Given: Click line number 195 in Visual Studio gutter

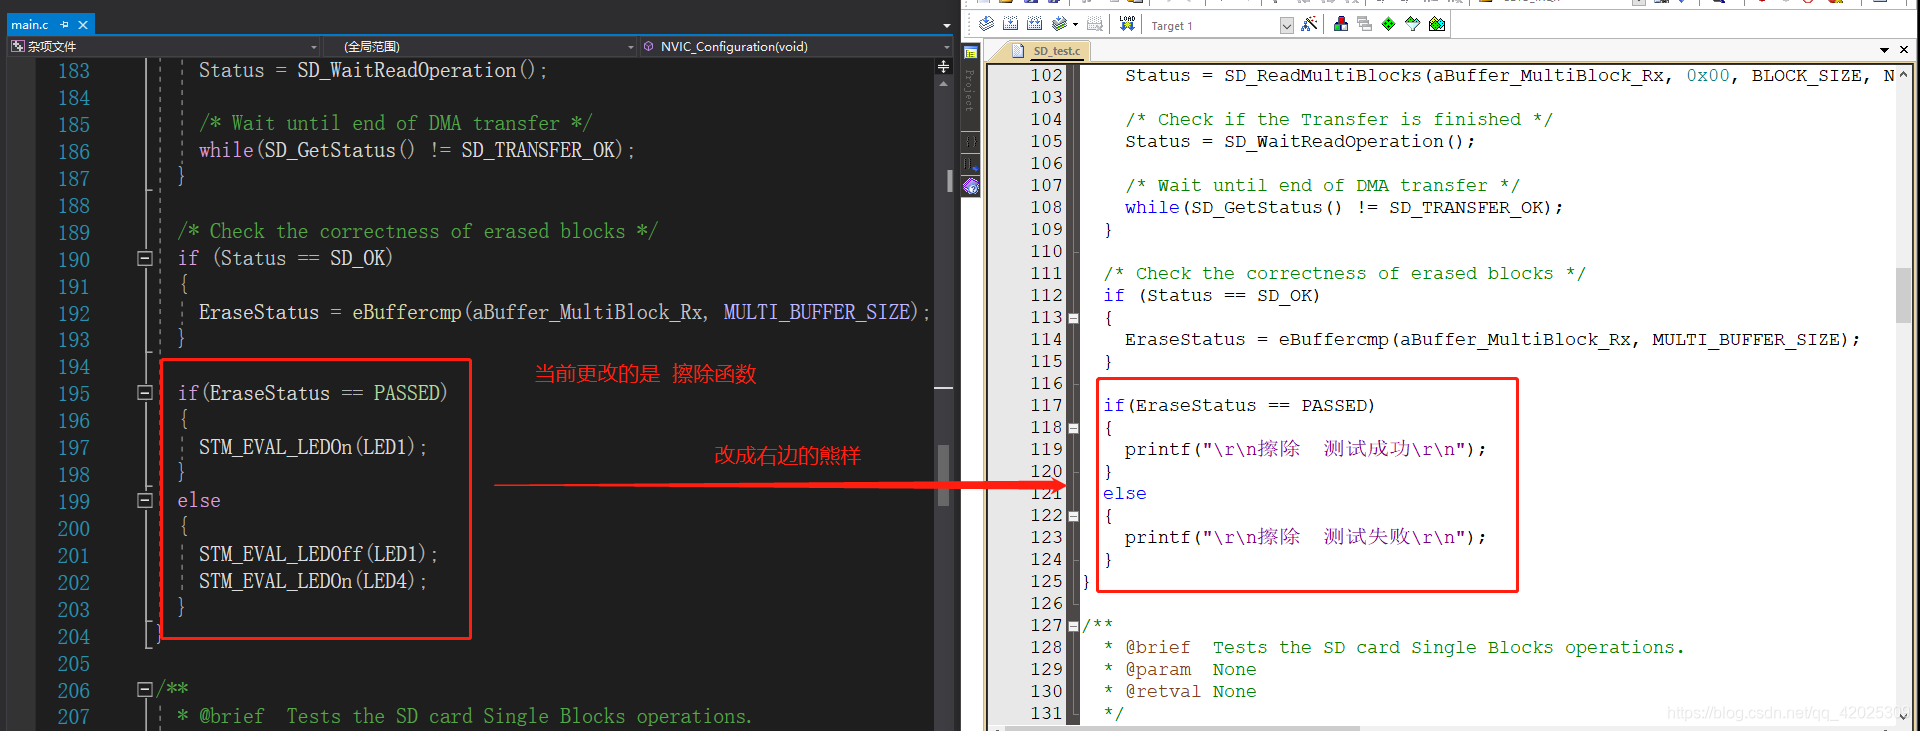Looking at the screenshot, I should click(74, 394).
